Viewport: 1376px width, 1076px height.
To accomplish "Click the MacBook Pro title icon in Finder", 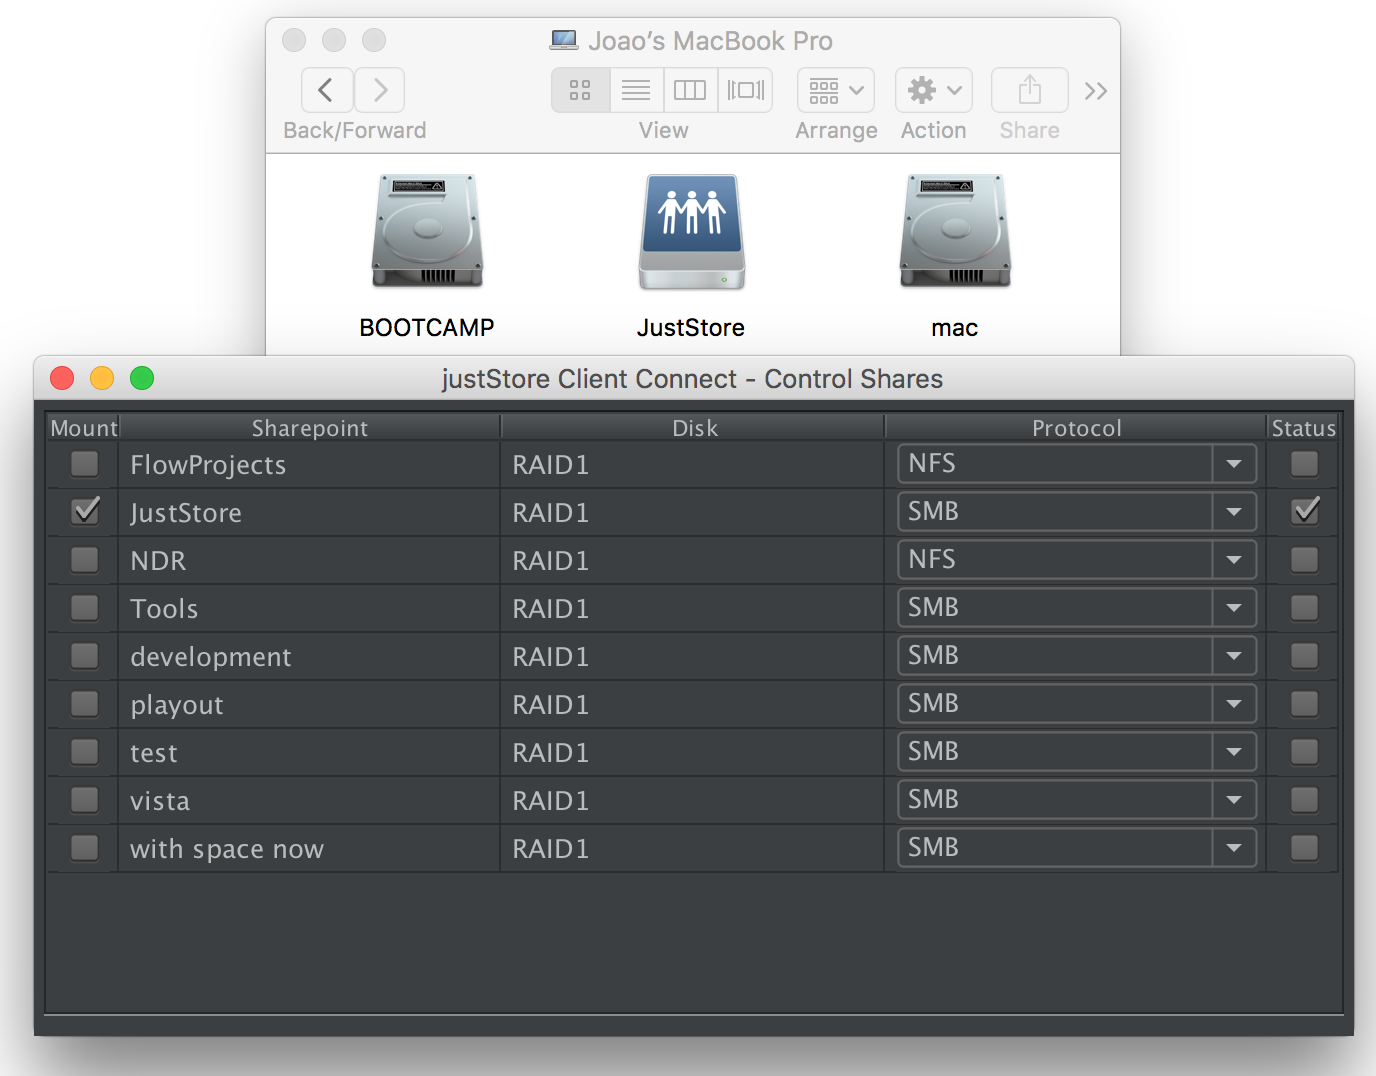I will [564, 40].
